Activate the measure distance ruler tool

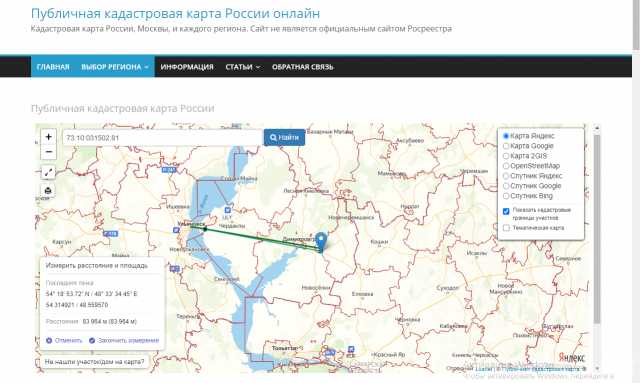48,172
